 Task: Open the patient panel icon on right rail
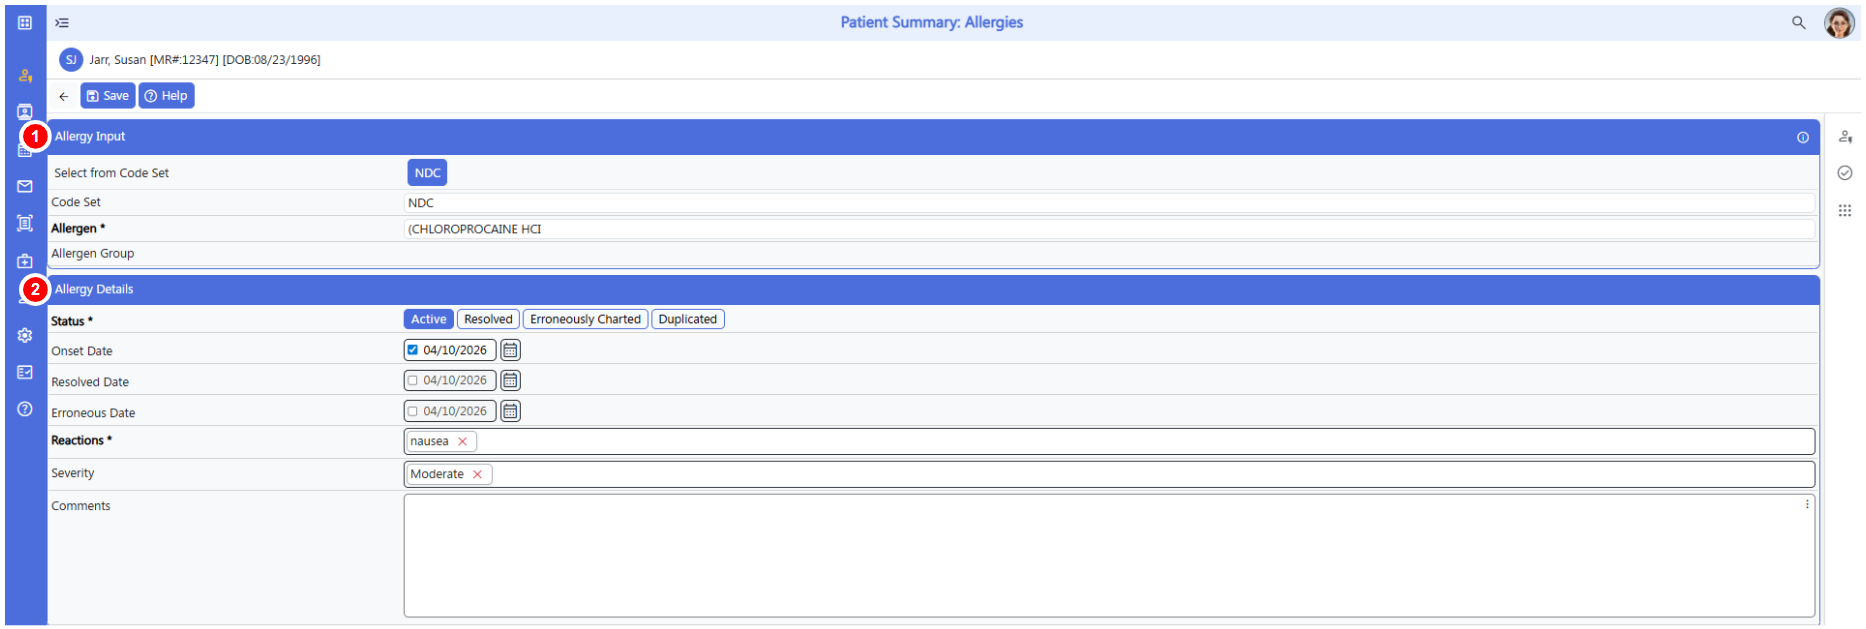pos(1845,136)
